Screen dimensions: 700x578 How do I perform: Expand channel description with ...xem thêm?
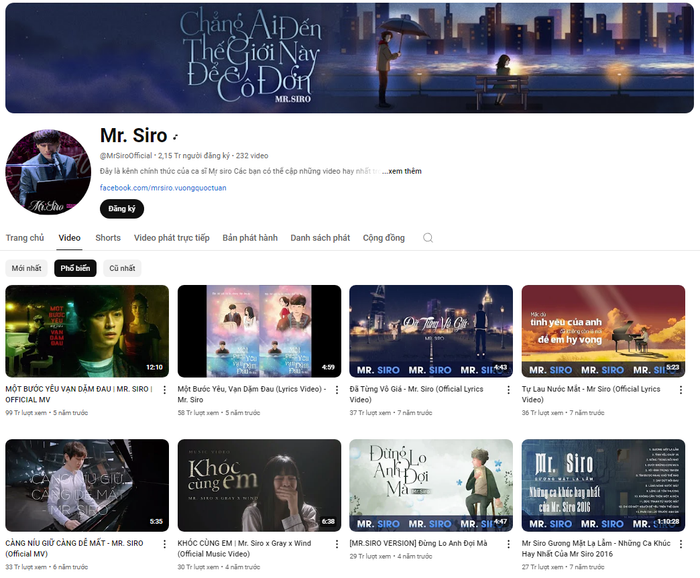(x=402, y=171)
